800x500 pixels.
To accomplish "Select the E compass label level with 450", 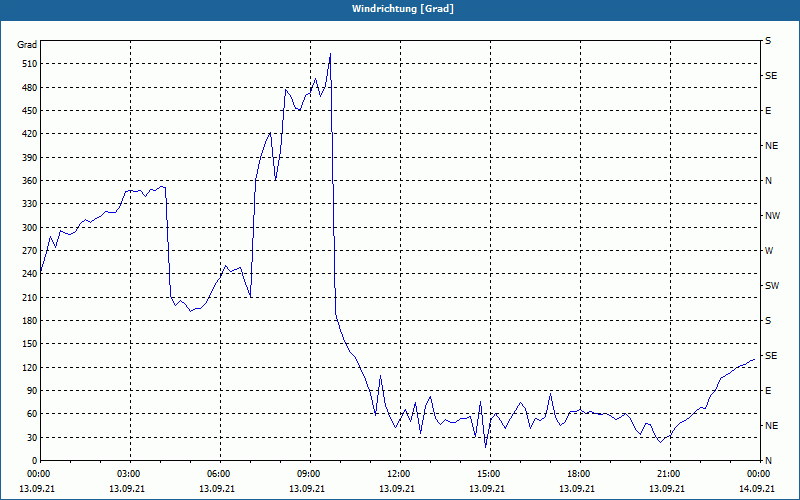I will [768, 111].
